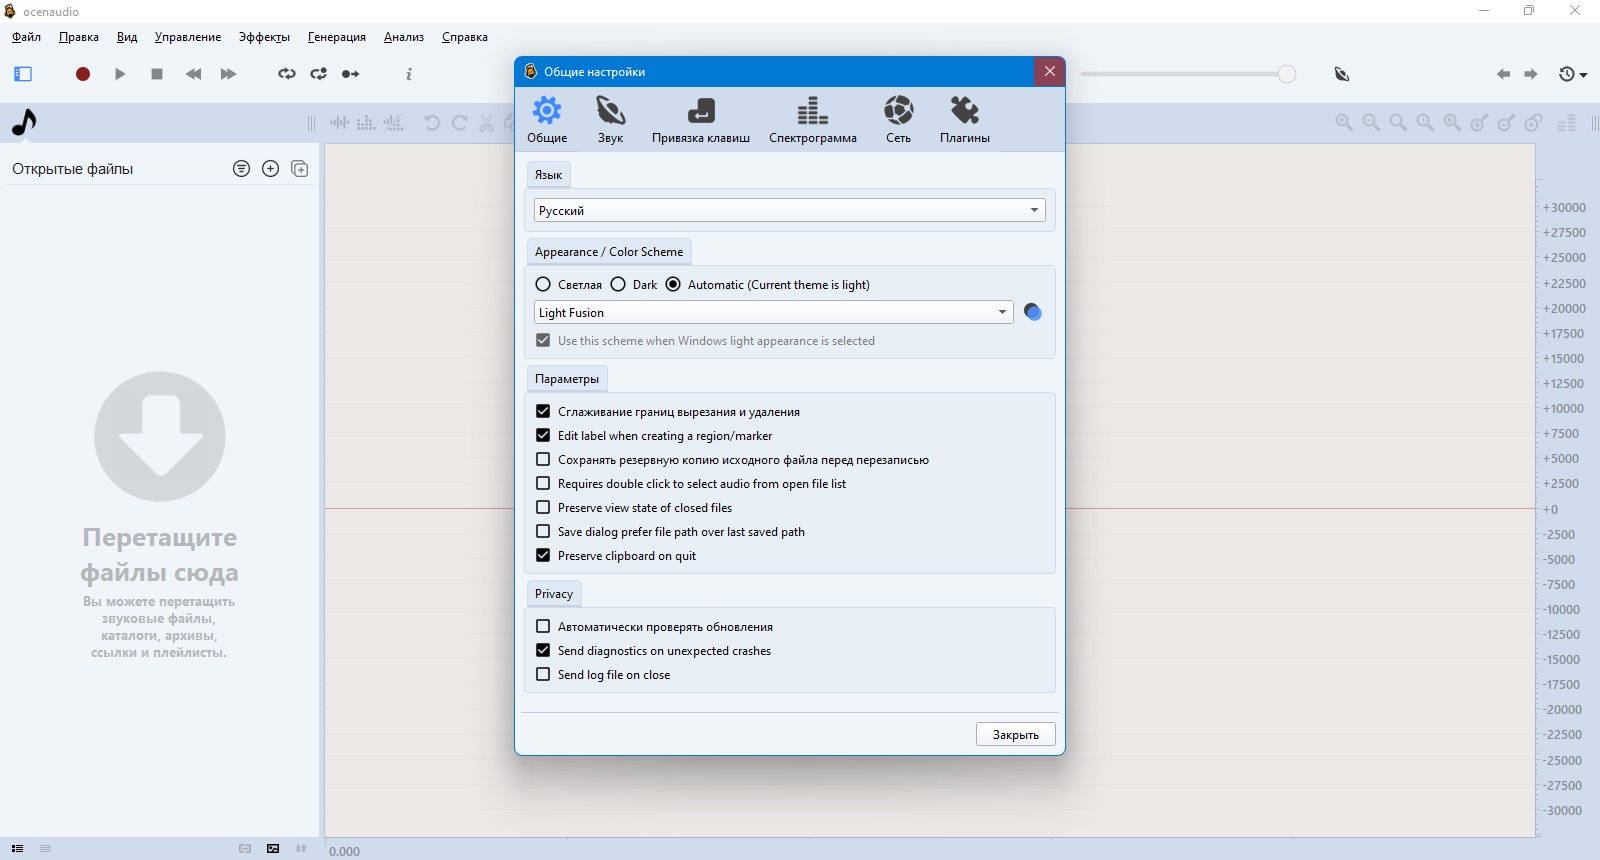This screenshot has height=860, width=1600.
Task: Enable Автоматически проверять обновления
Action: [543, 626]
